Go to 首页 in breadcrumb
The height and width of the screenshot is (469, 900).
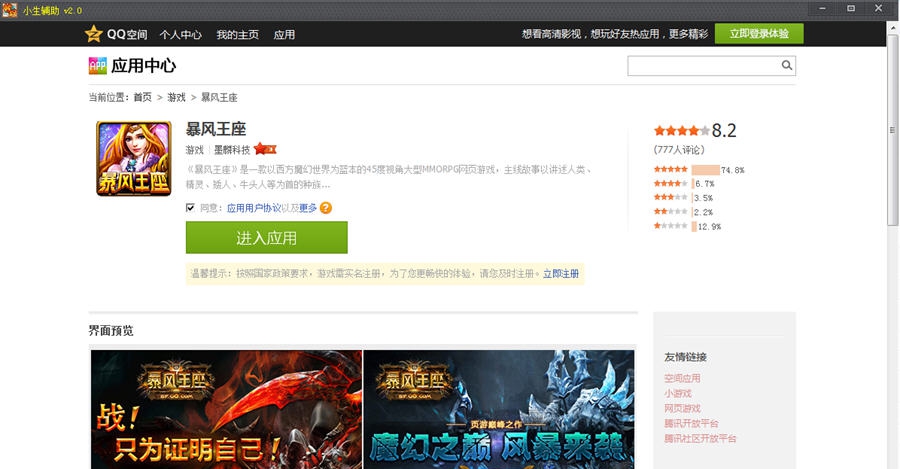point(142,98)
